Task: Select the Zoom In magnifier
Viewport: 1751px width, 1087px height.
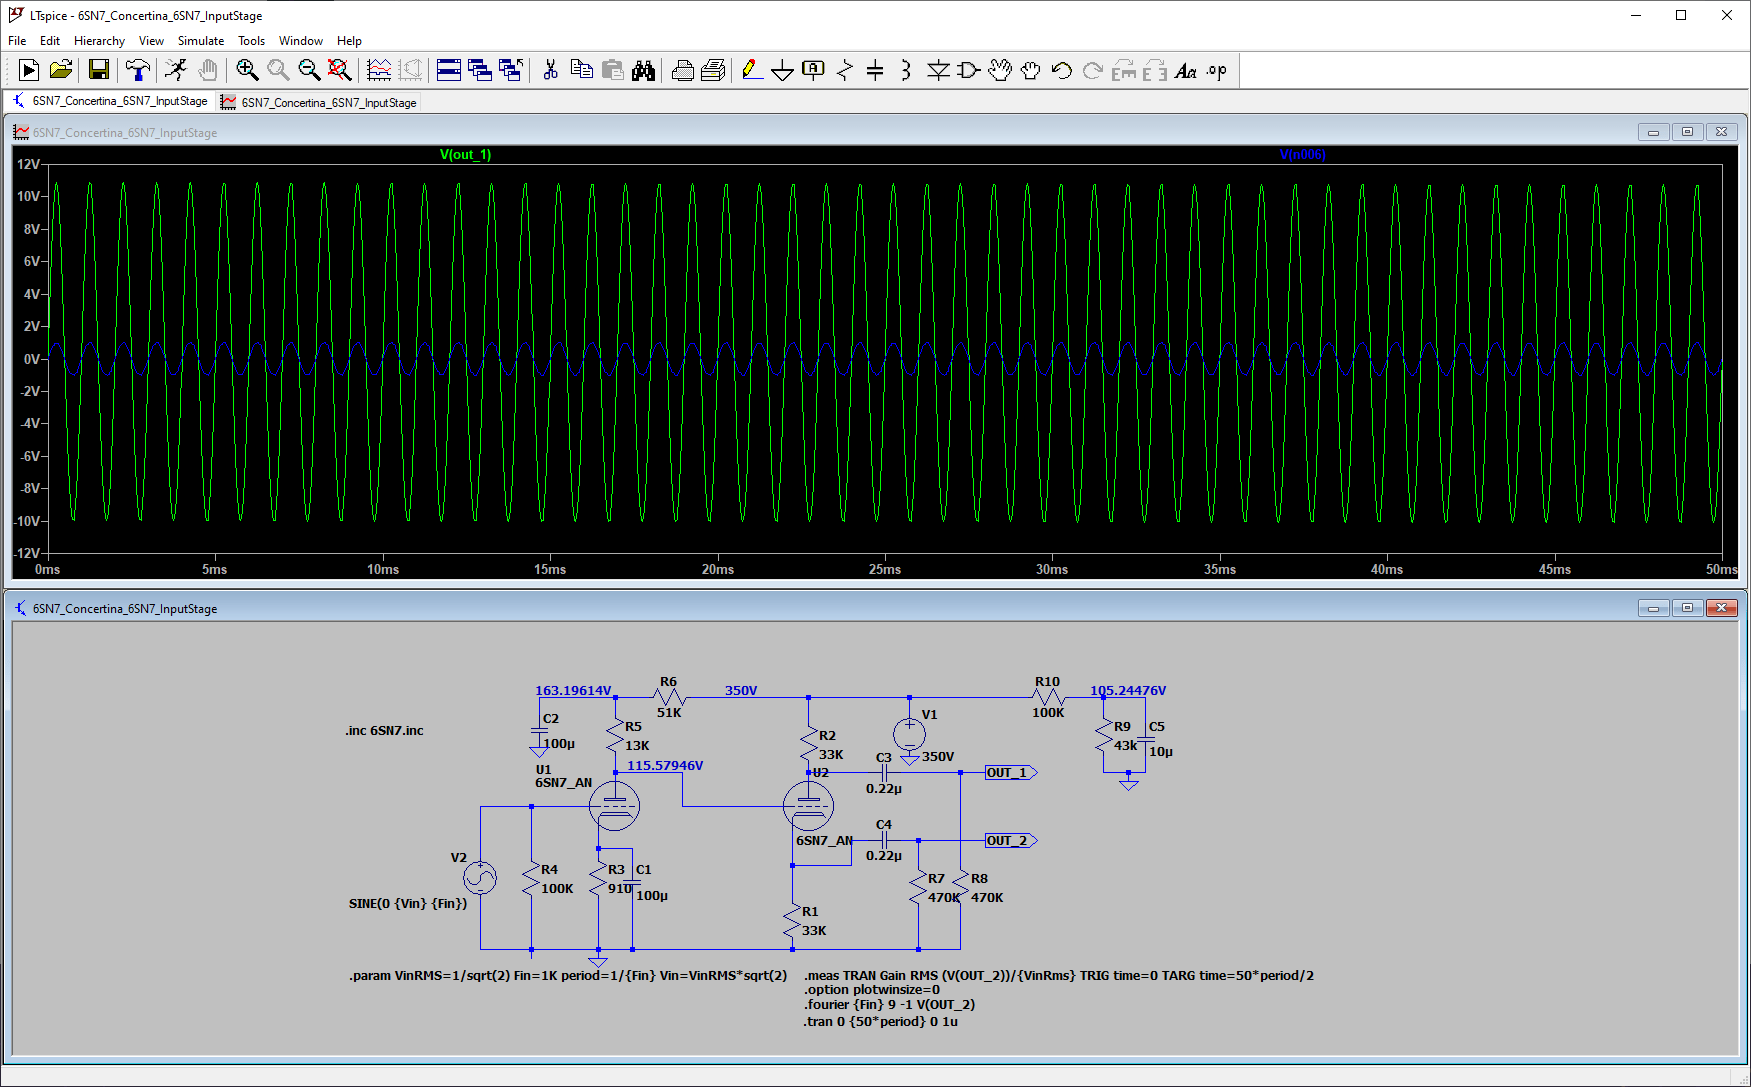Action: (x=247, y=70)
